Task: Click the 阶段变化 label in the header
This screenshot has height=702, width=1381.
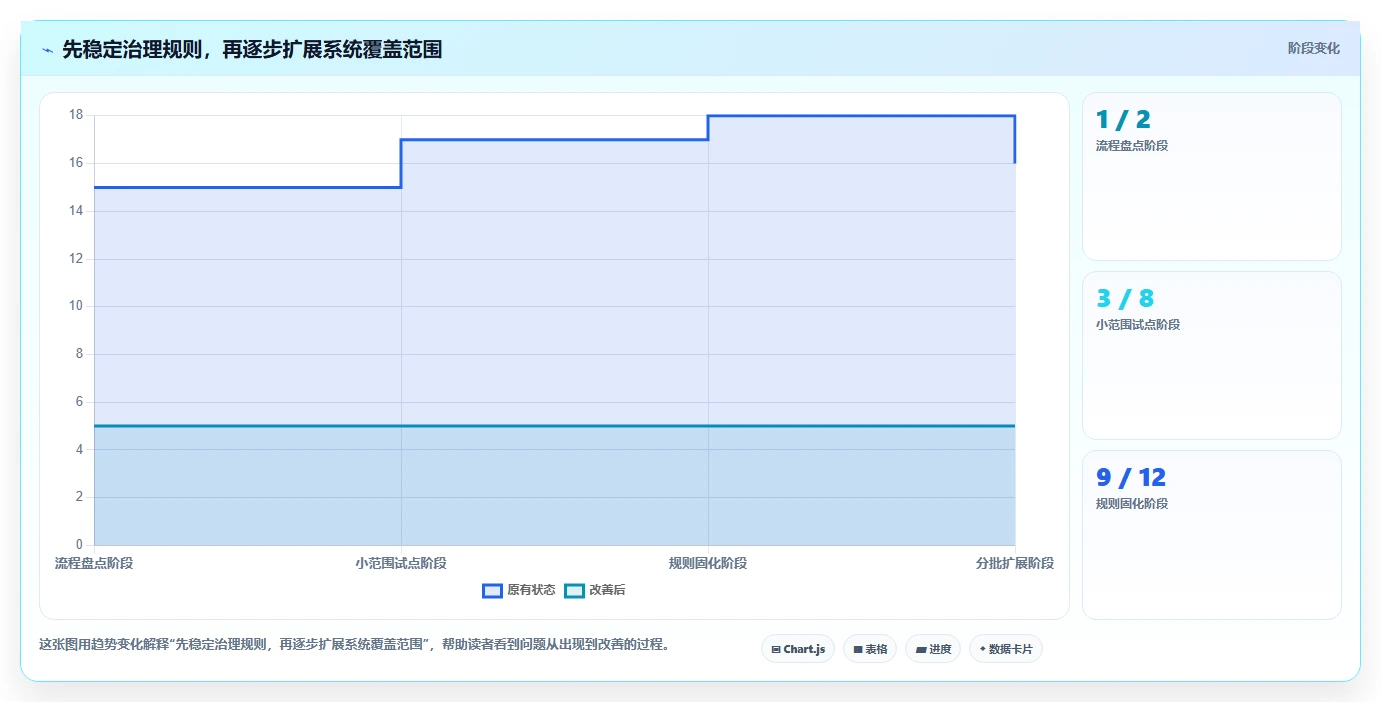Action: click(1313, 49)
